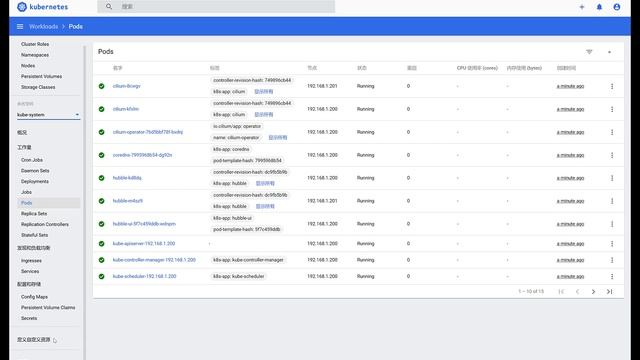Viewport: 640px width, 360px height.
Task: Go to first page of pods
Action: click(x=561, y=291)
